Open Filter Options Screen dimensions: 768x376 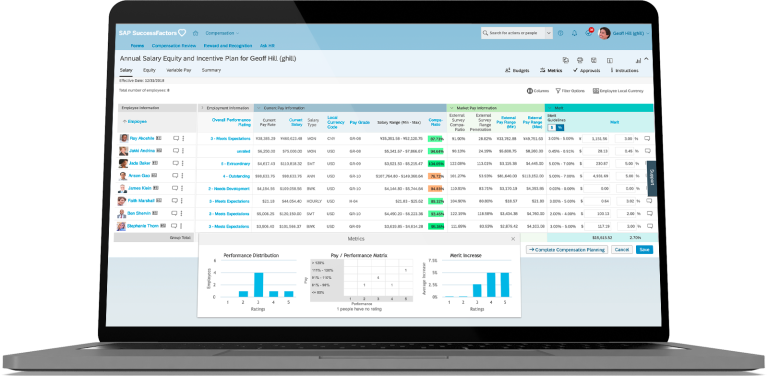click(x=570, y=91)
